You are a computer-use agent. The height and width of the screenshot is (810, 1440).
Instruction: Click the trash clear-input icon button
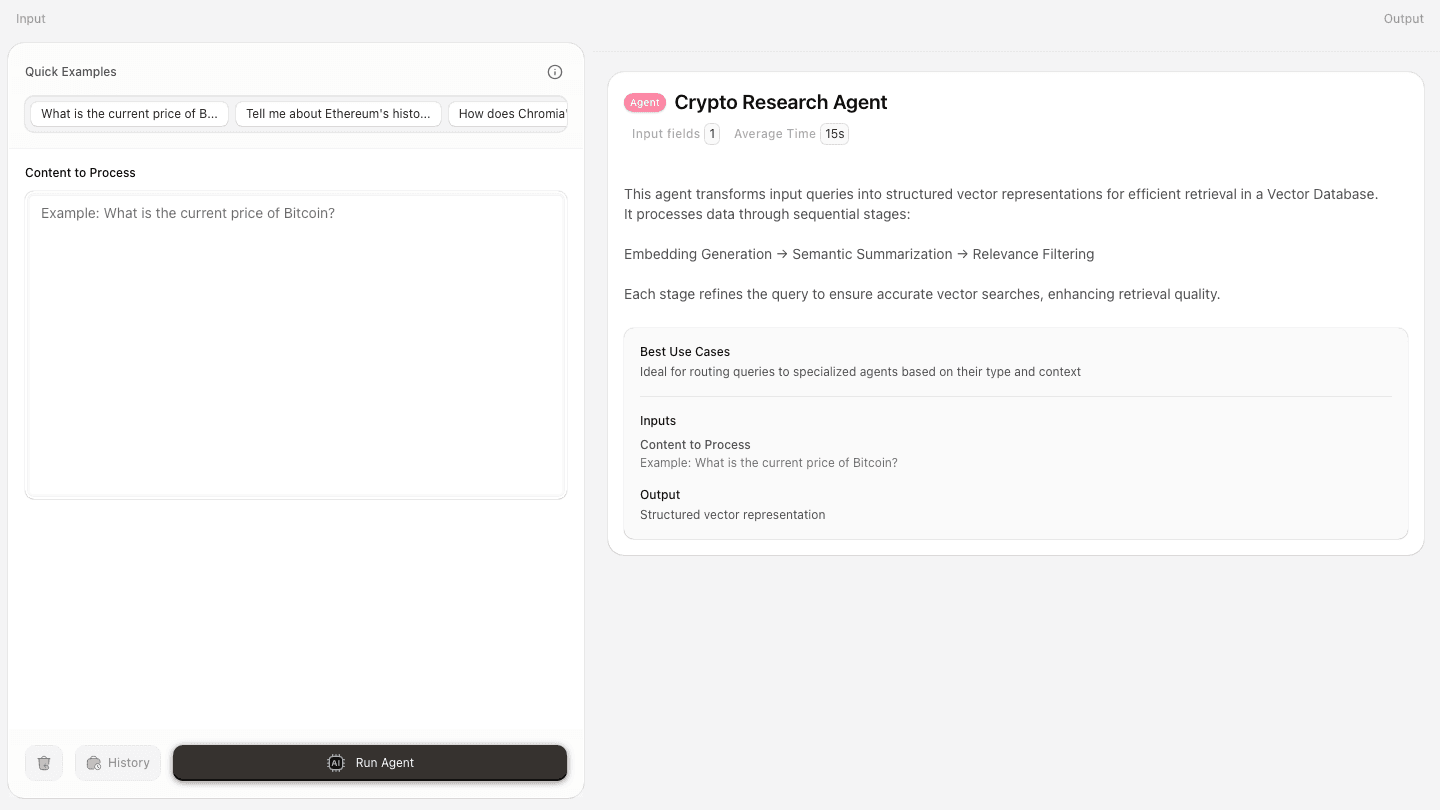pyautogui.click(x=44, y=763)
